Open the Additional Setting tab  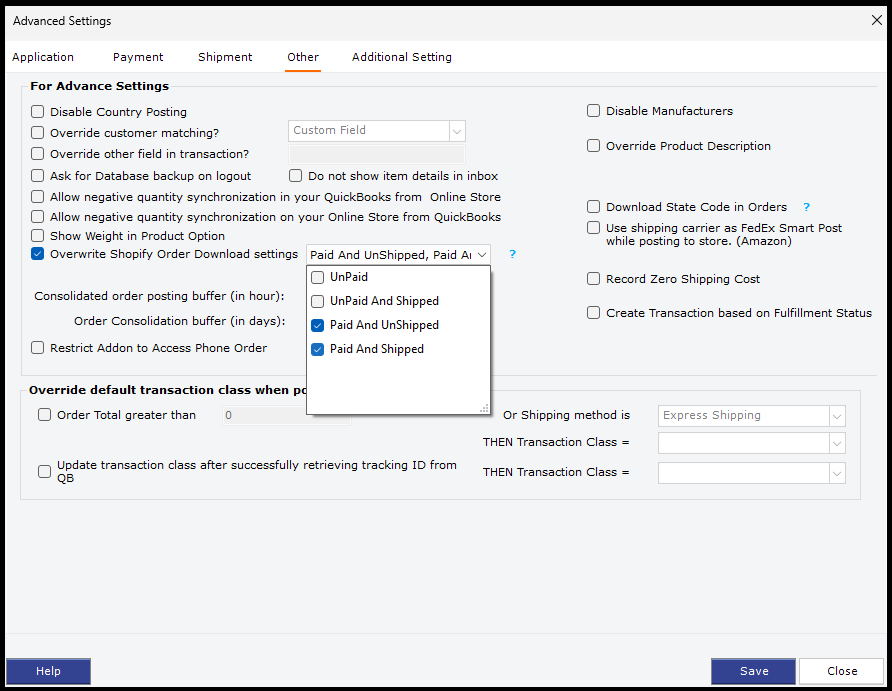[x=401, y=57]
